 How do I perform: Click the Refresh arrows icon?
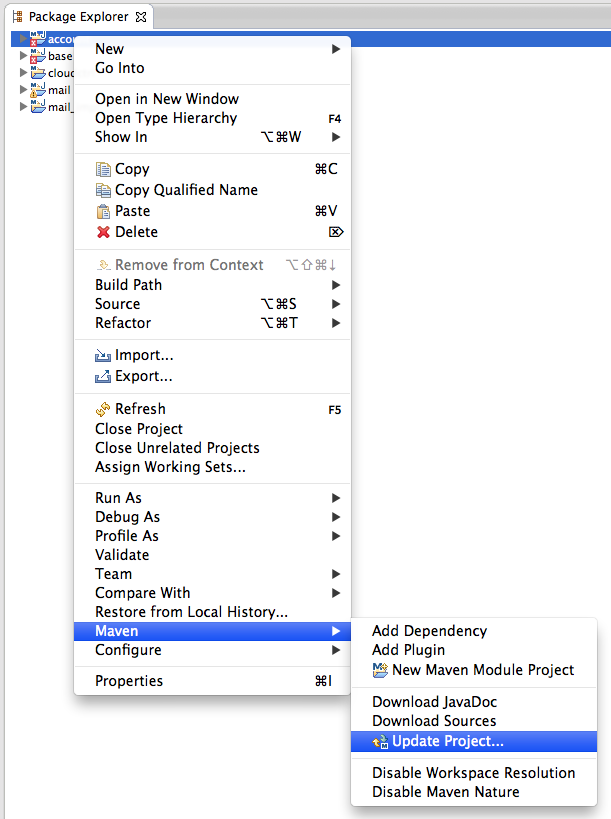point(103,409)
